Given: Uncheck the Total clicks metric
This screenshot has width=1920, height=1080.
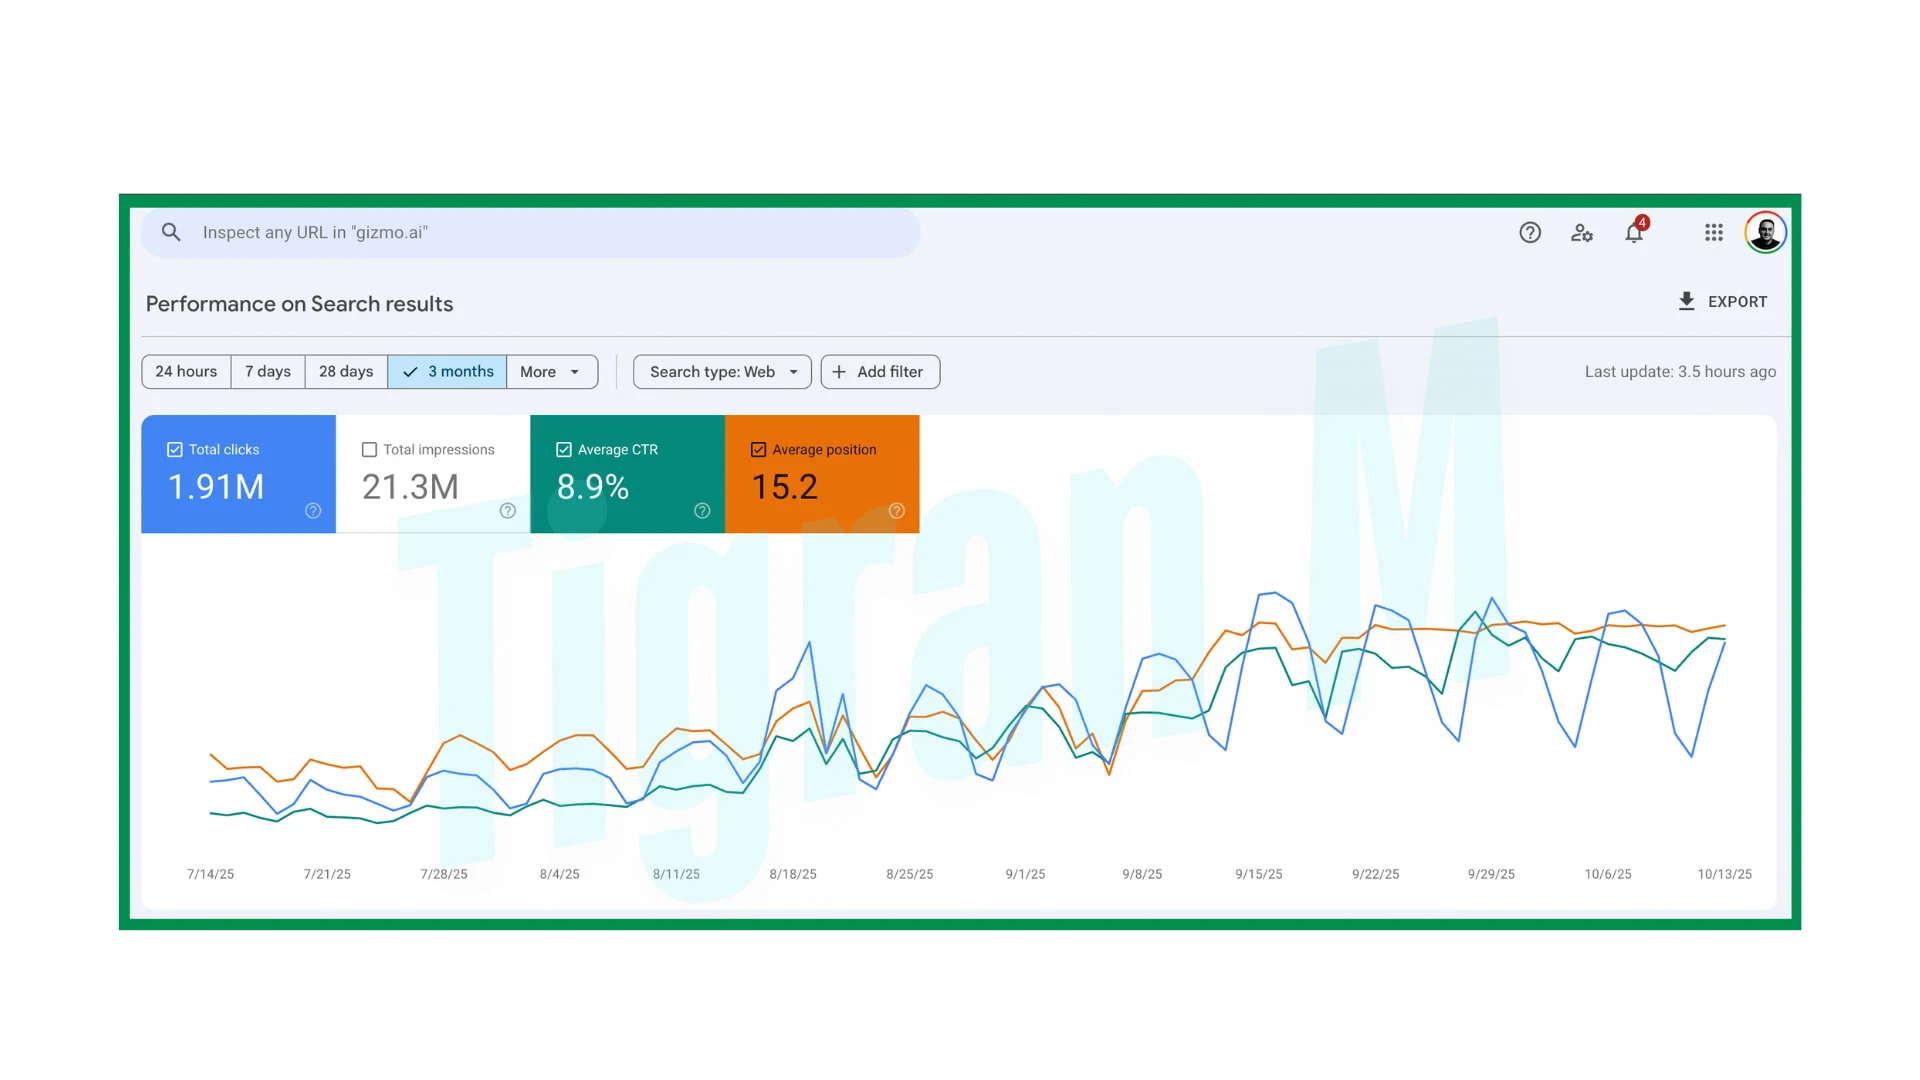Looking at the screenshot, I should 175,449.
